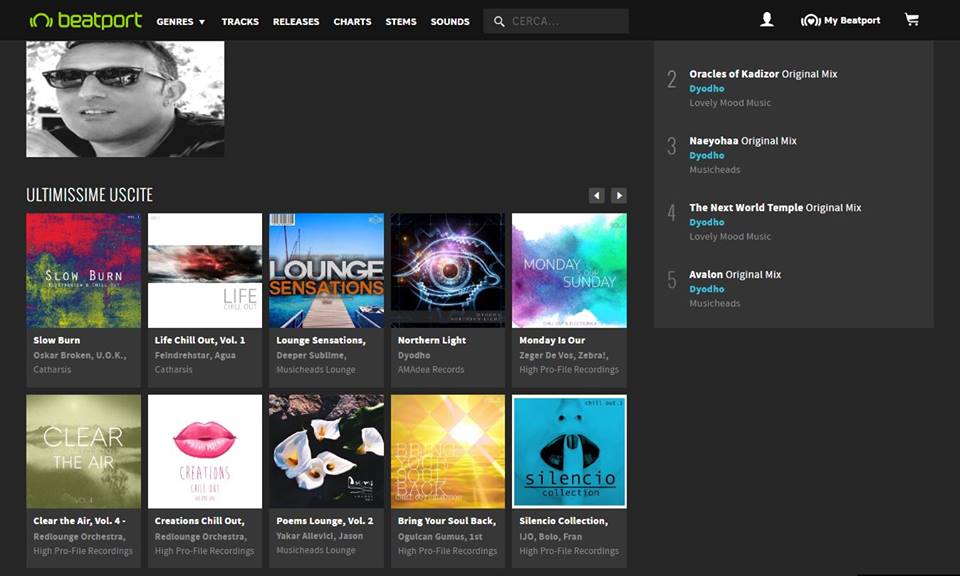Open the Clear the Air cover
This screenshot has height=576, width=960.
pyautogui.click(x=83, y=451)
